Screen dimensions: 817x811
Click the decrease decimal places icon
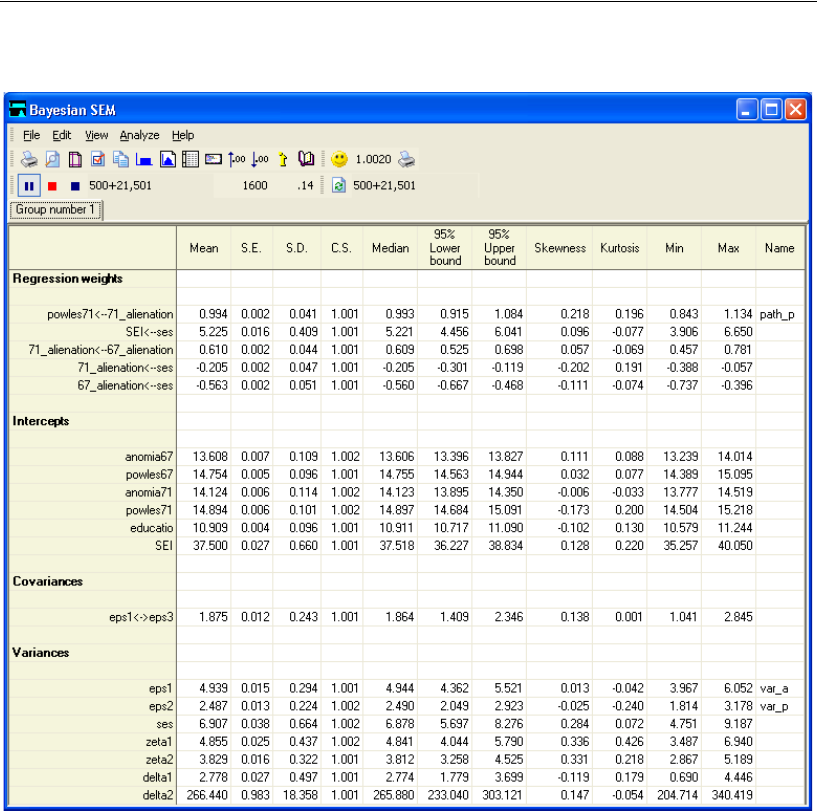point(260,160)
